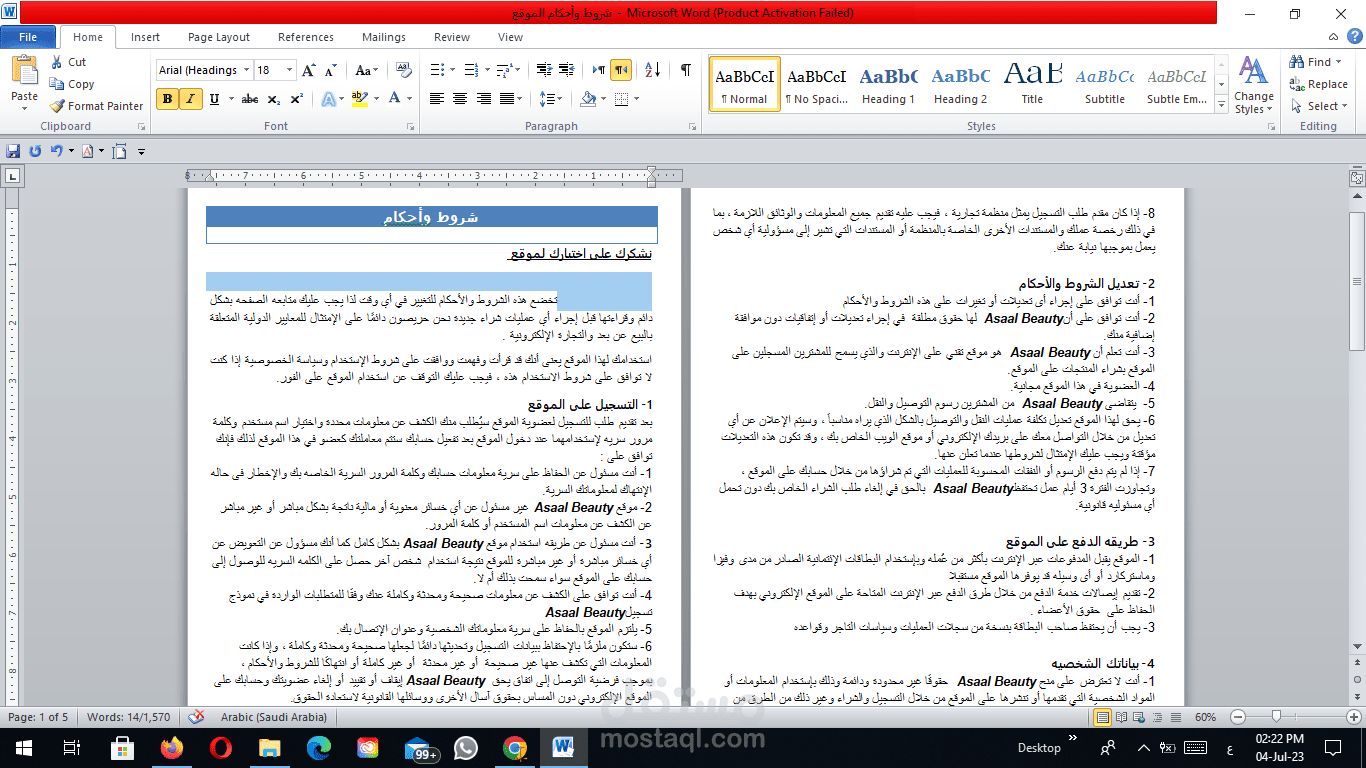Customize Quick Access Toolbar dropdown arrow
The width and height of the screenshot is (1366, 768).
click(142, 151)
